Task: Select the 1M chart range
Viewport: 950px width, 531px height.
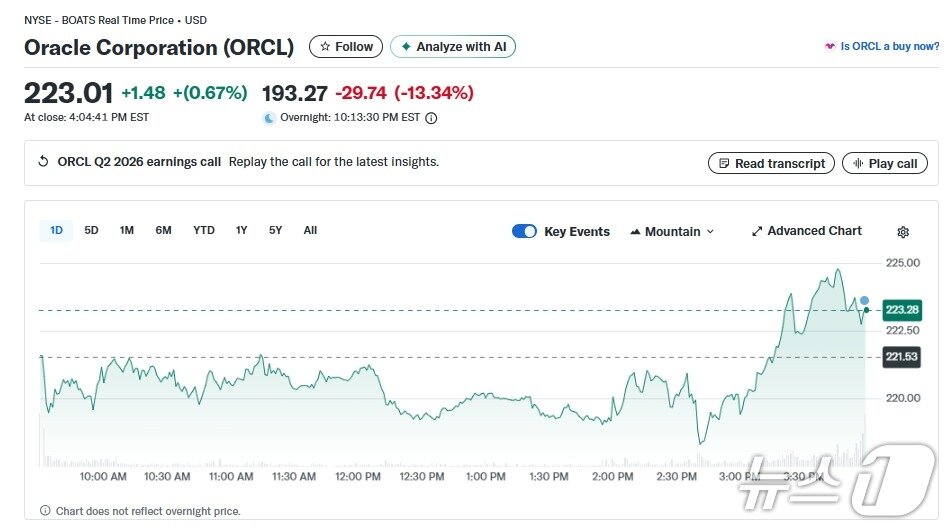Action: tap(127, 230)
